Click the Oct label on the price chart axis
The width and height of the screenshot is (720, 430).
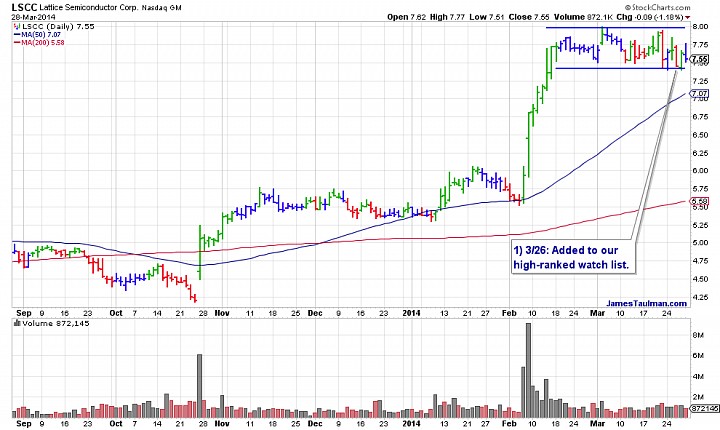coord(116,313)
